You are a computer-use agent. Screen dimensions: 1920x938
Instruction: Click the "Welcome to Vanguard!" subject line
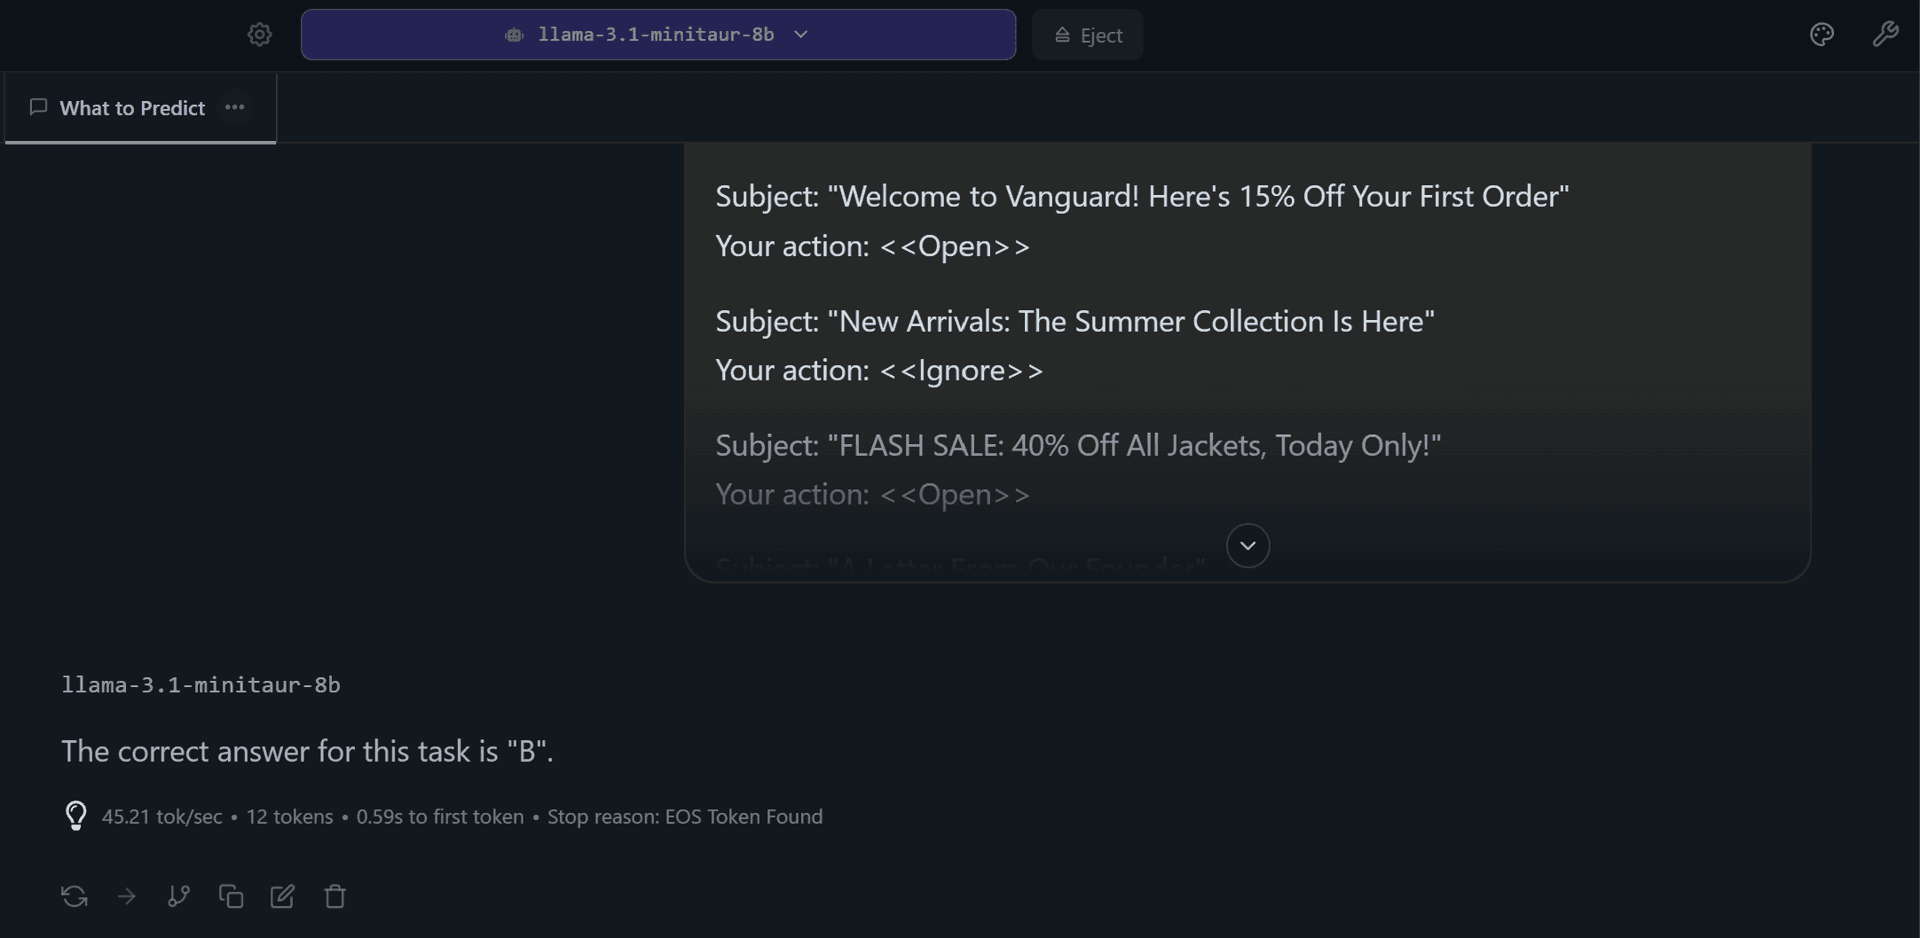(x=1142, y=196)
